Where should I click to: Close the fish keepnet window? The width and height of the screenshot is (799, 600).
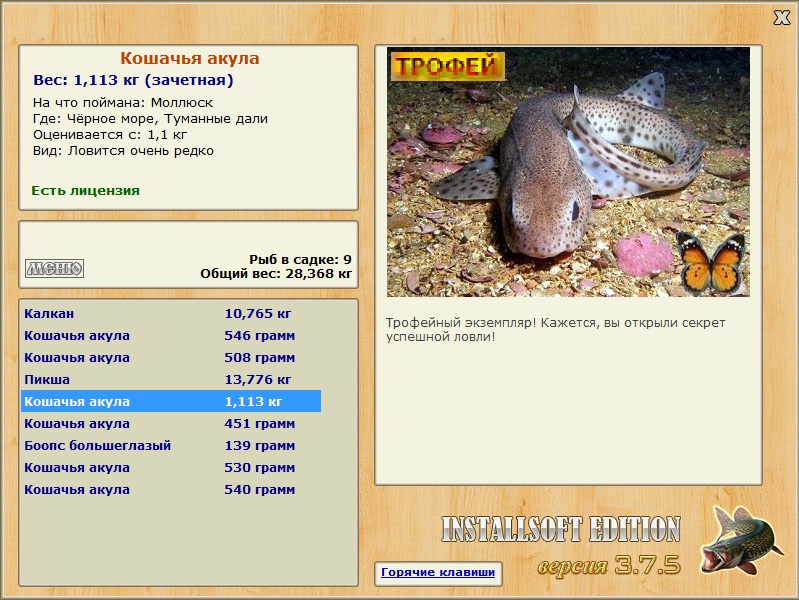(x=782, y=18)
